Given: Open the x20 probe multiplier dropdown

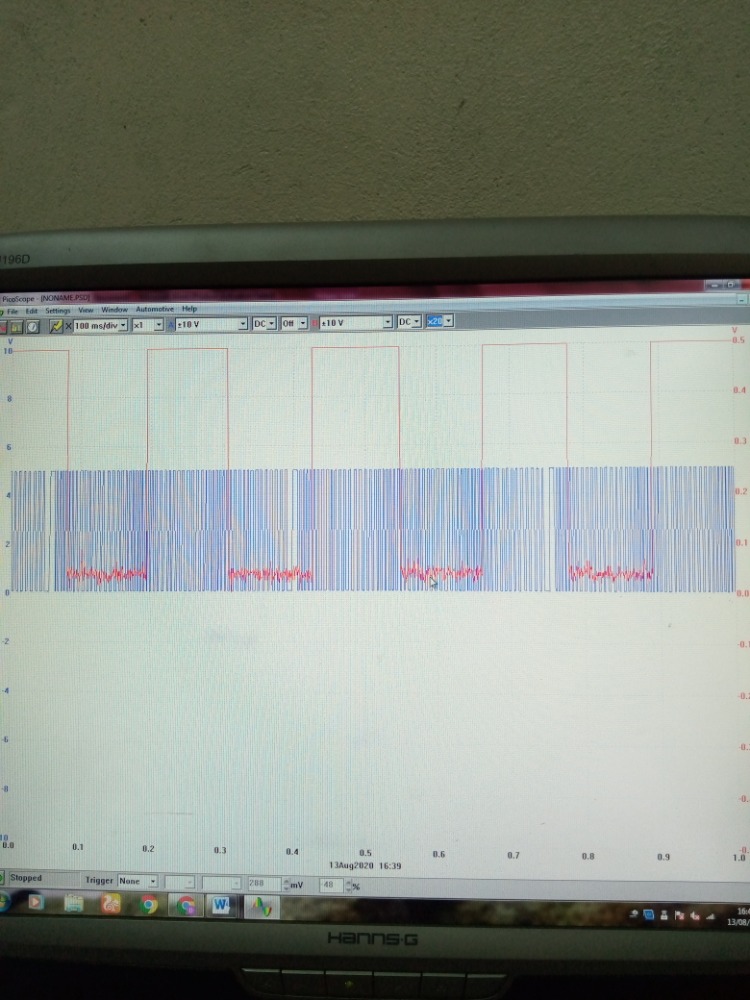Looking at the screenshot, I should coord(440,321).
